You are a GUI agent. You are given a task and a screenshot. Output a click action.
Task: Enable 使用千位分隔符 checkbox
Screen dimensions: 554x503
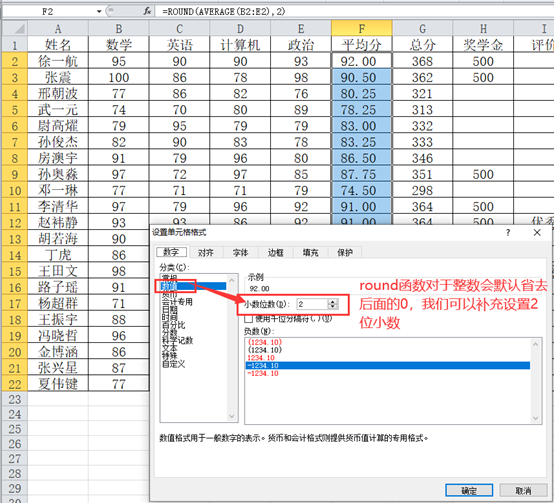click(x=248, y=319)
